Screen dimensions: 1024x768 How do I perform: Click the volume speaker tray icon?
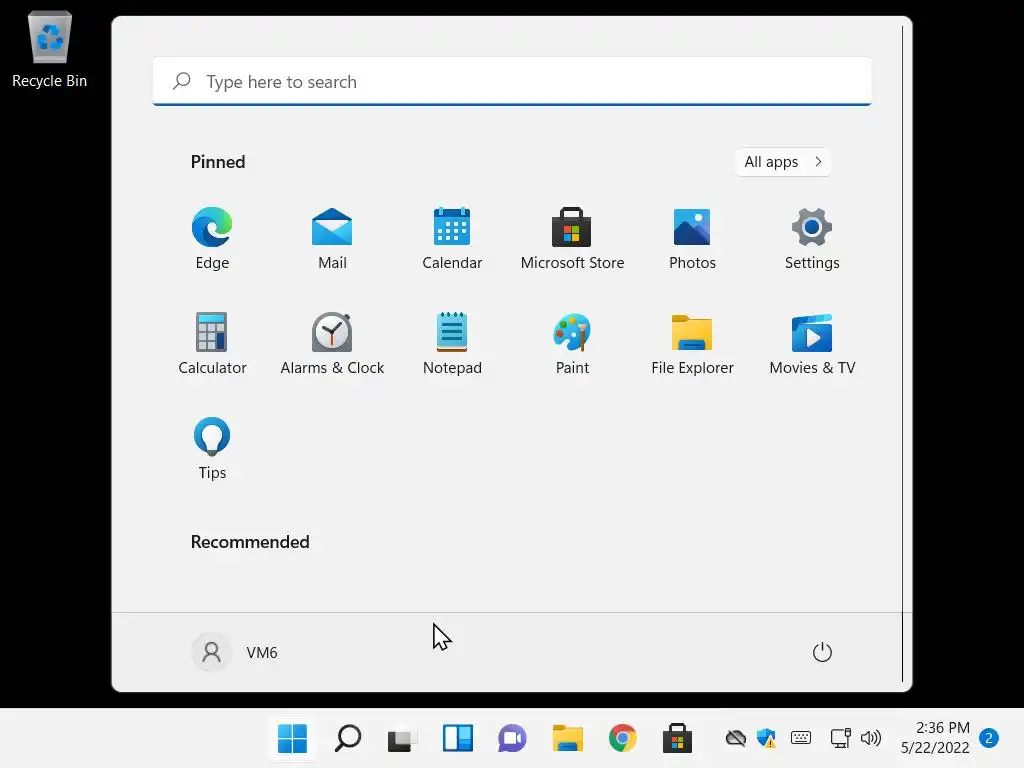pos(871,738)
